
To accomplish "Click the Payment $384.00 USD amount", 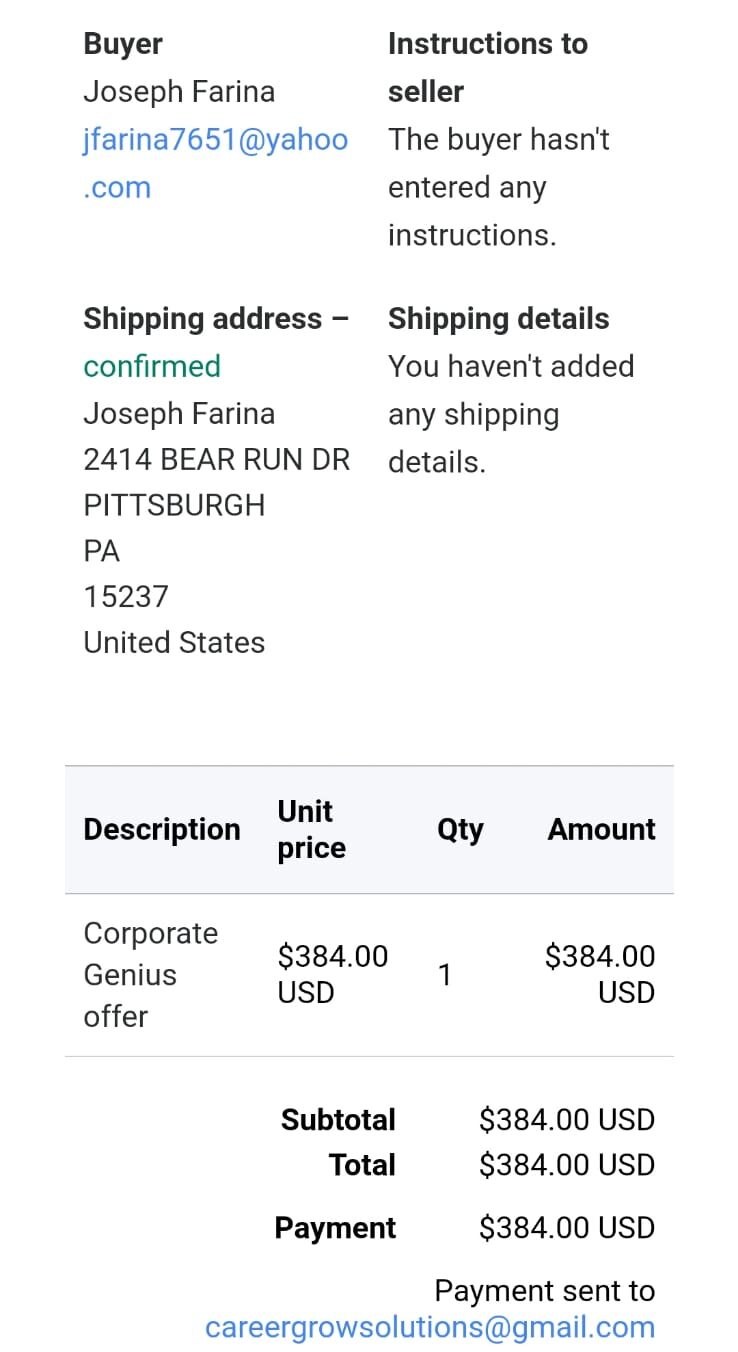I will pyautogui.click(x=566, y=1228).
